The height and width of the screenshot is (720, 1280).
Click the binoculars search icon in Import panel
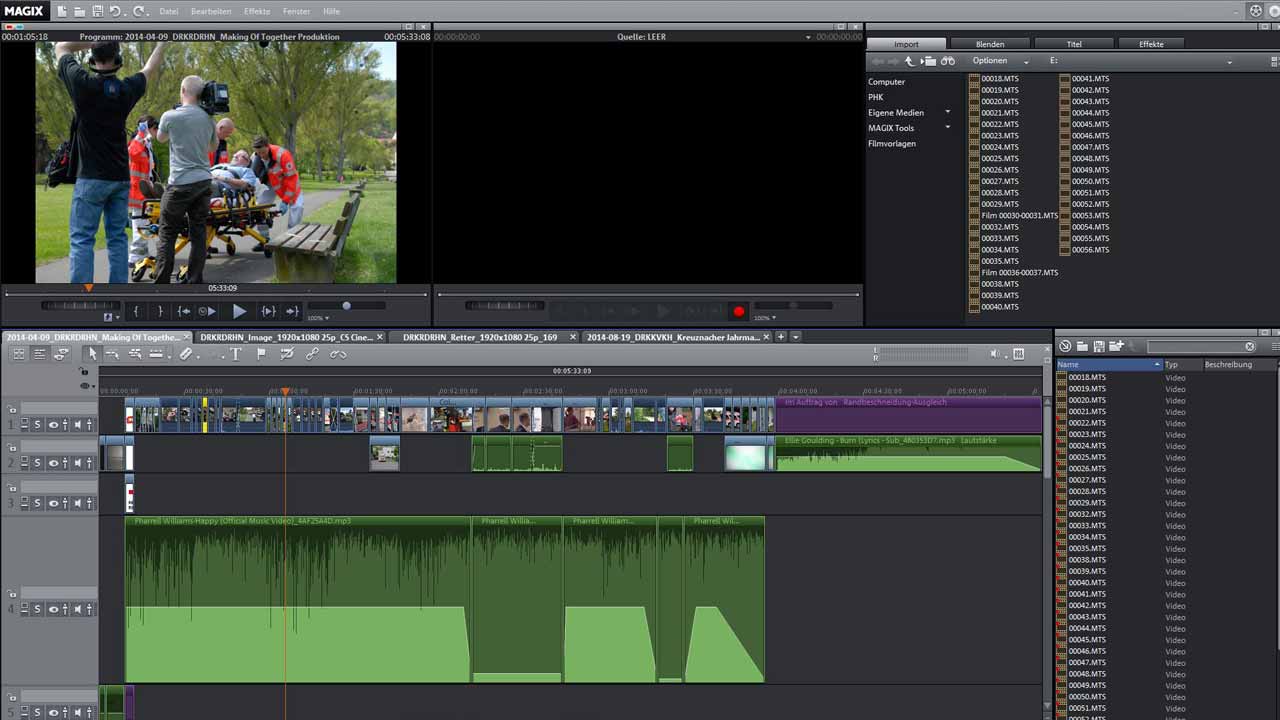[947, 61]
